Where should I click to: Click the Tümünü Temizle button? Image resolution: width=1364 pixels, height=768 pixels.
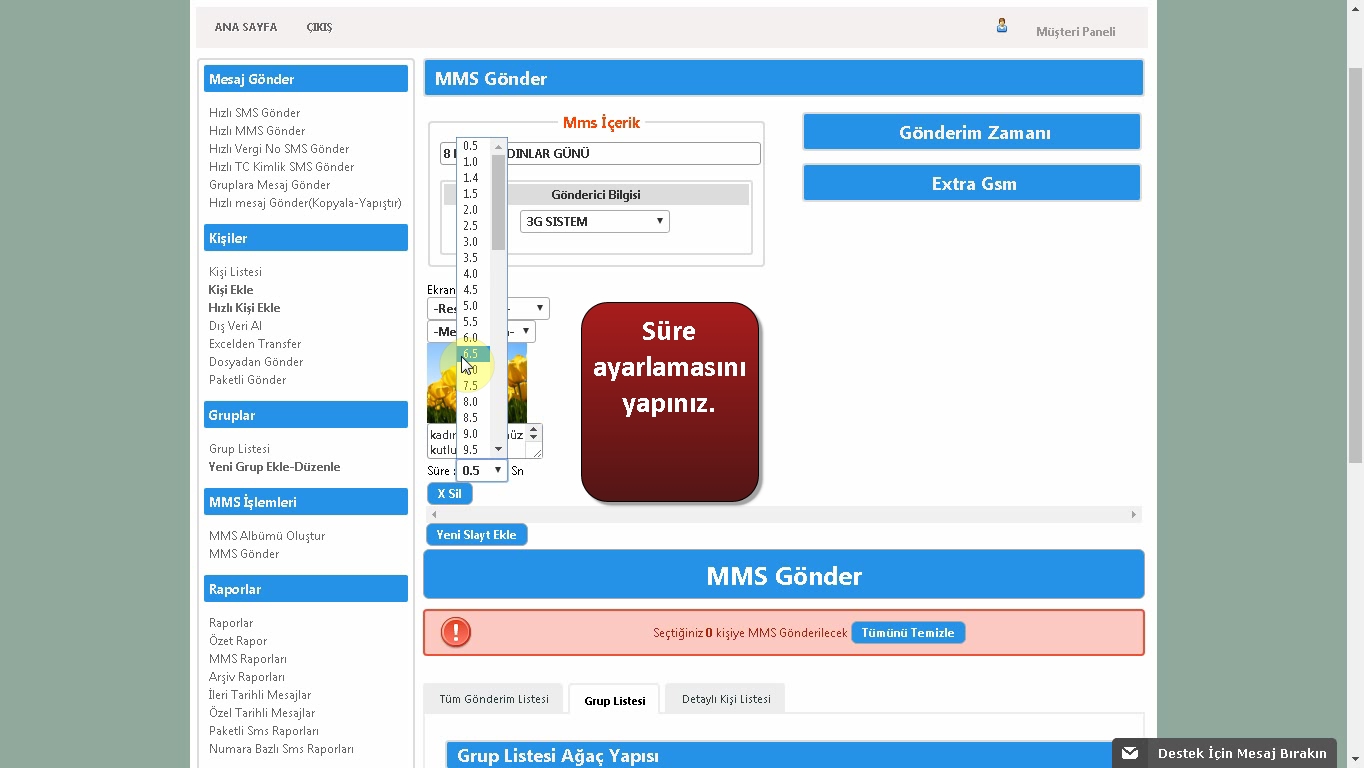[908, 633]
